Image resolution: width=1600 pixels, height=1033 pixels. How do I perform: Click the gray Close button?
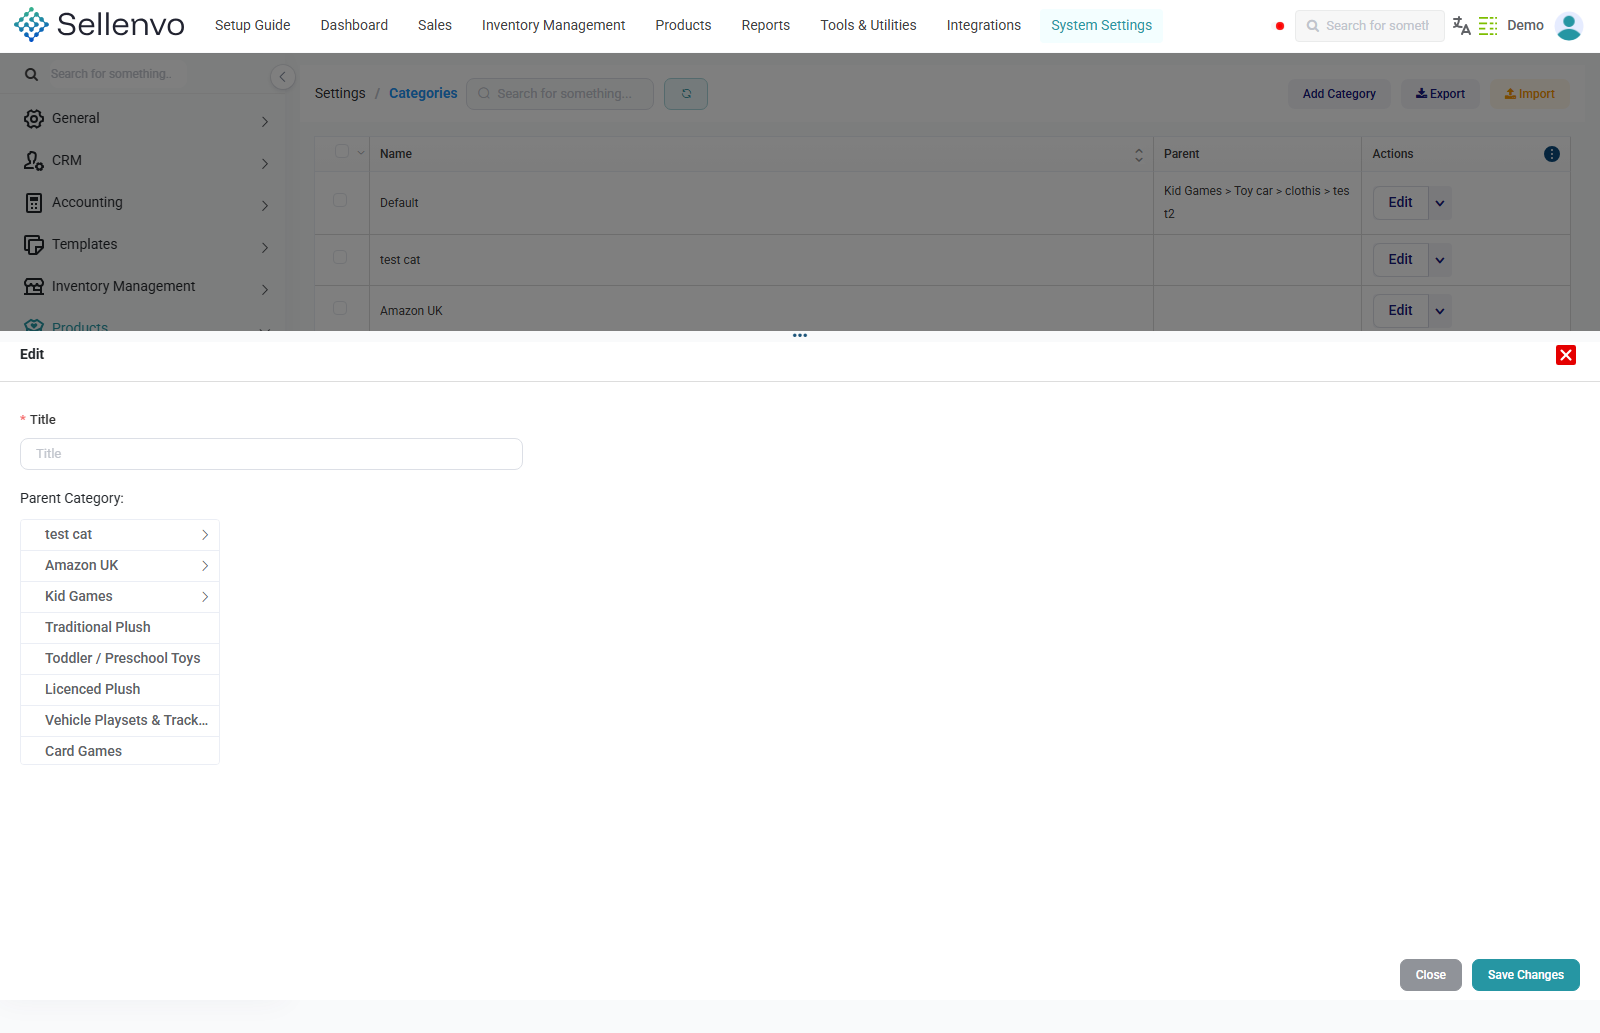tap(1430, 975)
